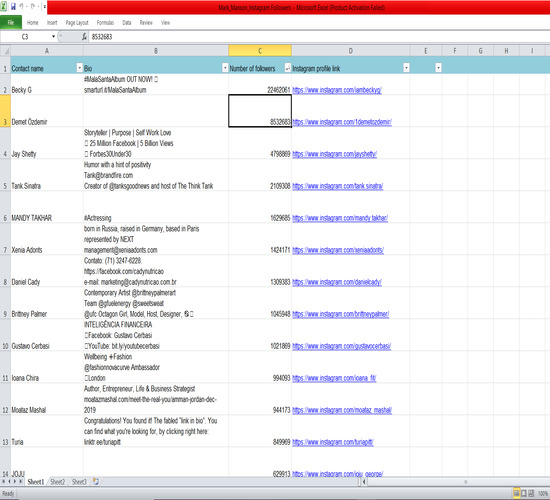Image resolution: width=550 pixels, height=500 pixels.
Task: Open the undo history dropdown arrow
Action: point(27,7)
